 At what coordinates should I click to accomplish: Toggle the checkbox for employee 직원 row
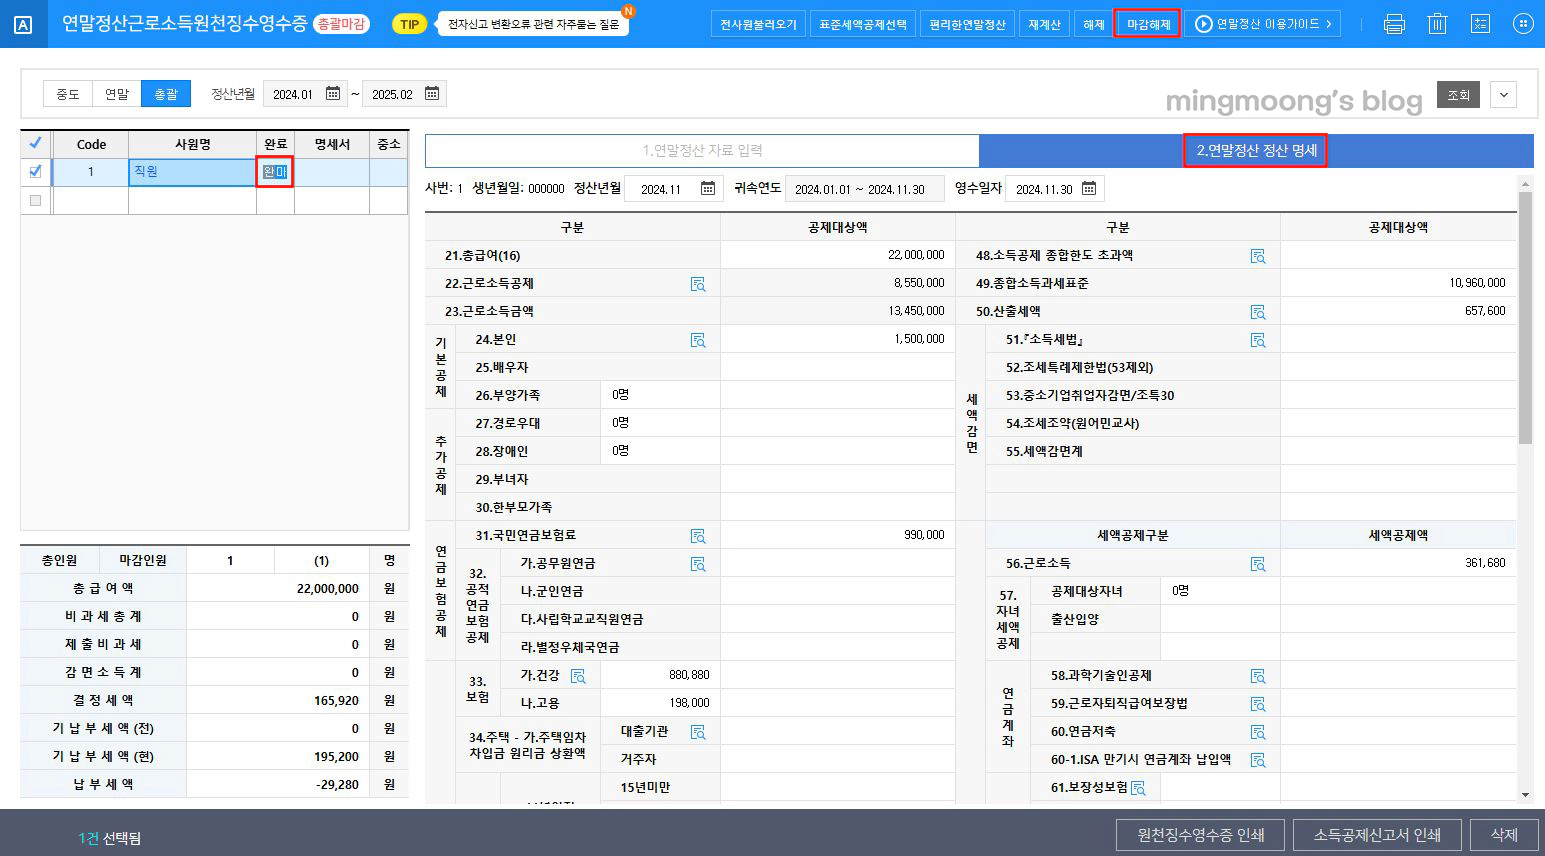36,171
